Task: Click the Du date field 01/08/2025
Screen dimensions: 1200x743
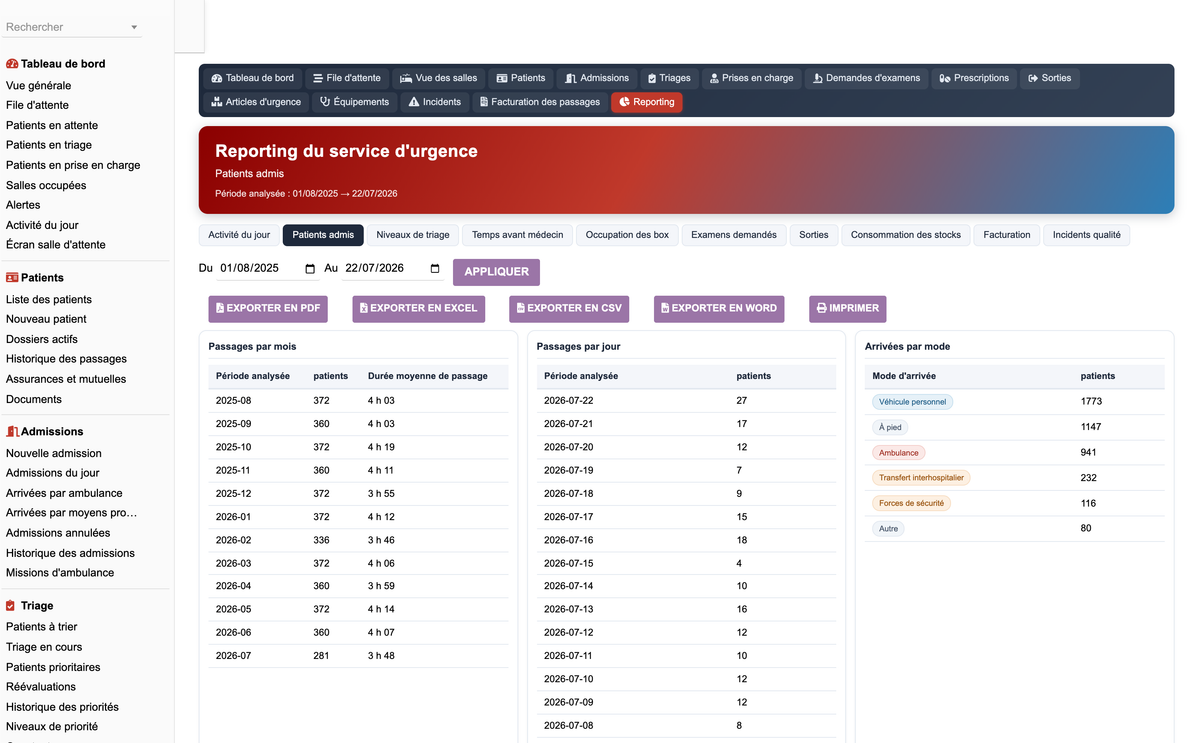Action: tap(267, 269)
